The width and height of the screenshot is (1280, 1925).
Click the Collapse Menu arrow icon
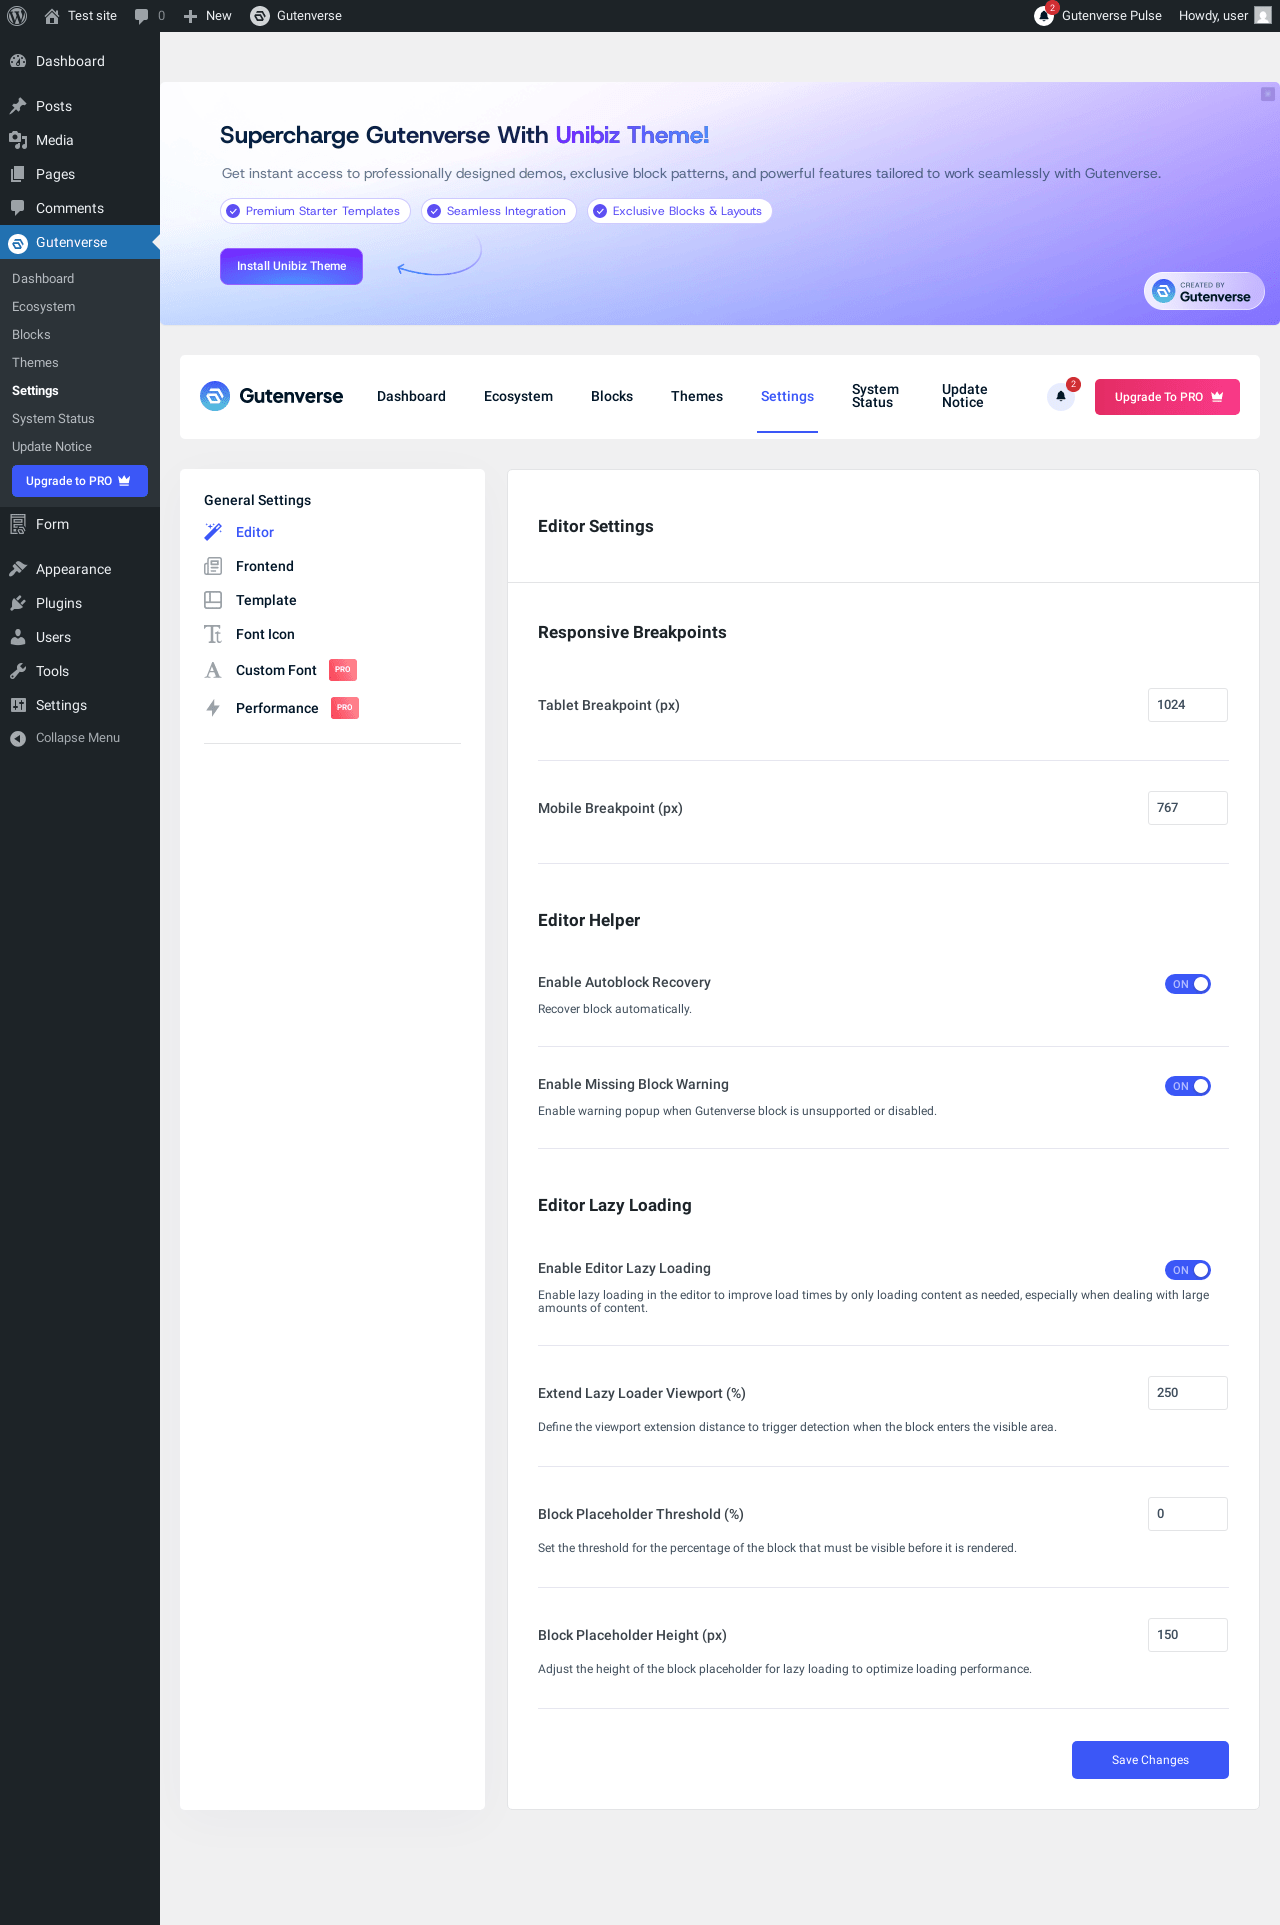point(18,738)
